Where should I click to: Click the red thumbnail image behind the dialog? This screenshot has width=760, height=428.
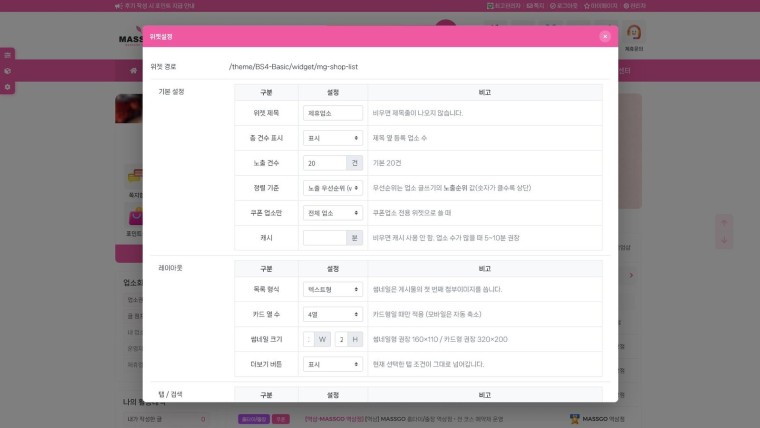tap(129, 109)
